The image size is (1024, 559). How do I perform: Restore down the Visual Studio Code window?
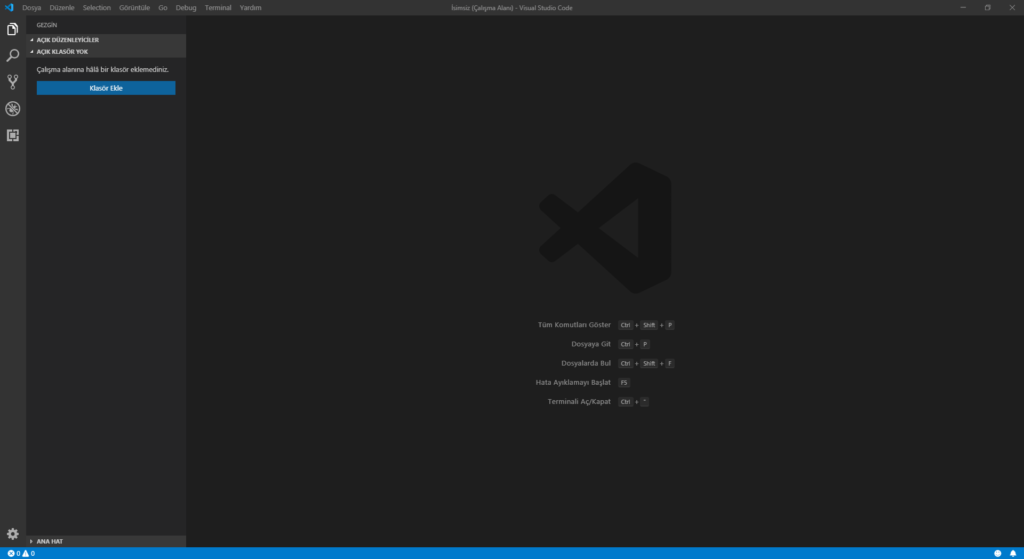pos(987,8)
